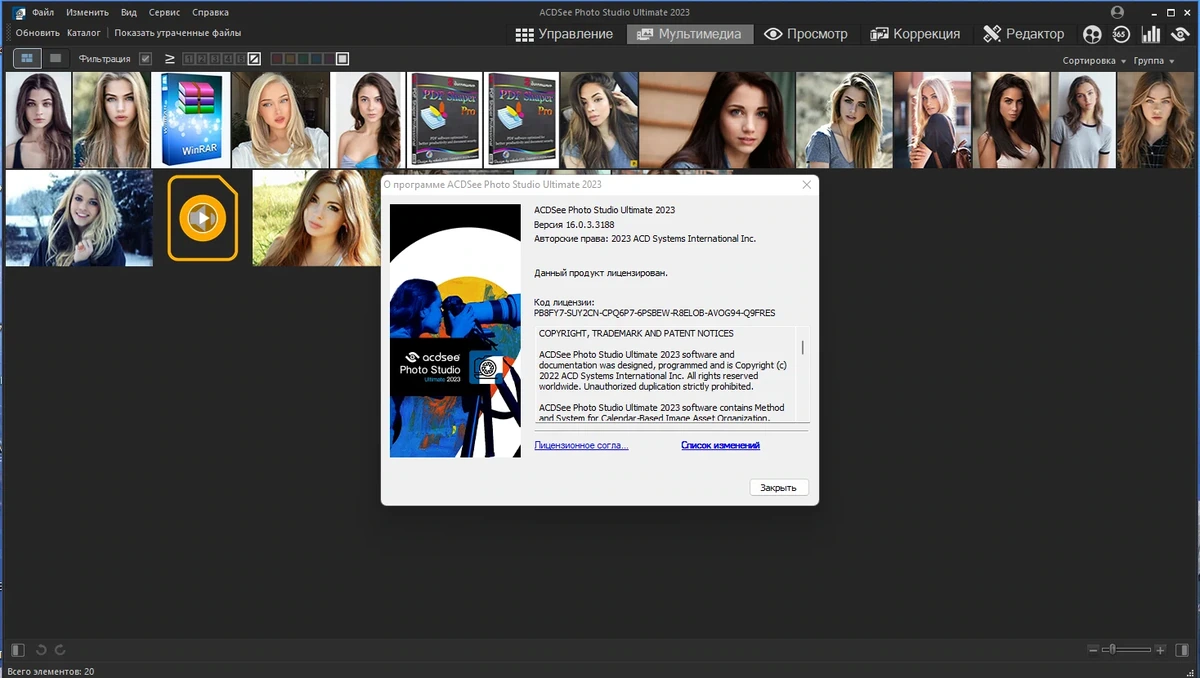Screen dimensions: 1200x678
Task: Select the orange video file thumbnail
Action: [203, 217]
